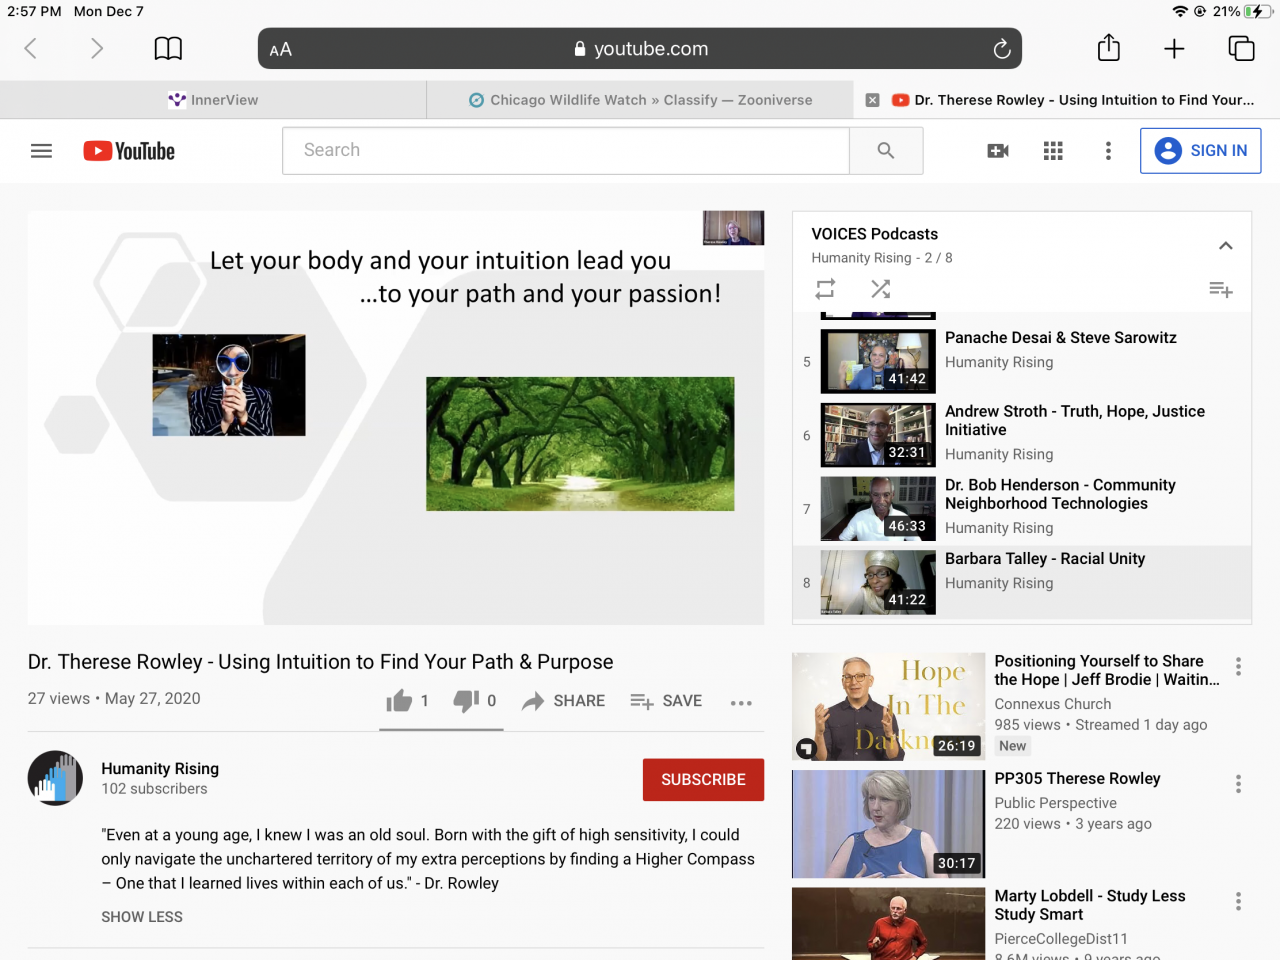This screenshot has height=960, width=1280.
Task: Open the 32:31 Andrew Stroth thumbnail
Action: (878, 435)
